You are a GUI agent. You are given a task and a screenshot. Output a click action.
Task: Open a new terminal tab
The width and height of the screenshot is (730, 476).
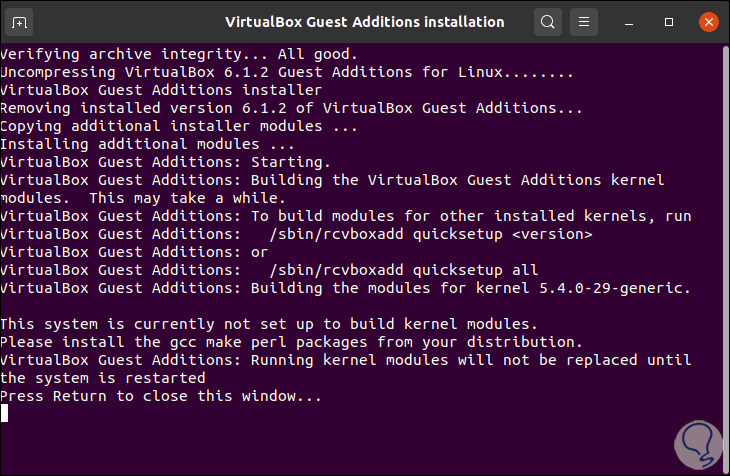pos(21,21)
